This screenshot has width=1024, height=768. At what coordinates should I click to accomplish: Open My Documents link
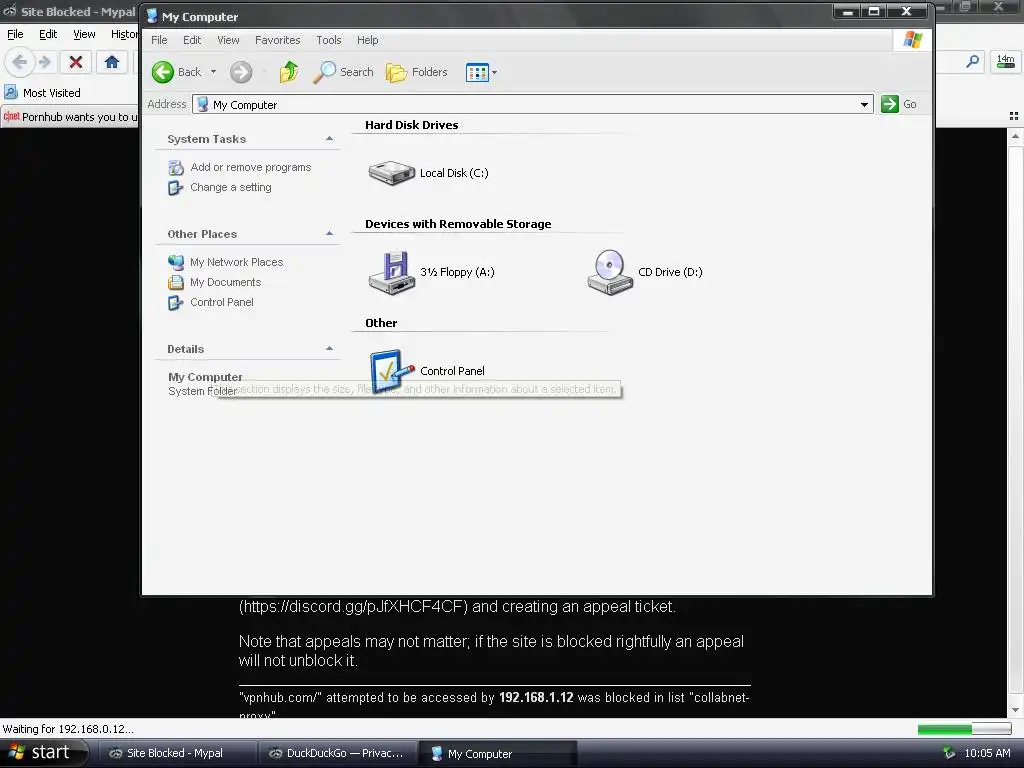click(225, 282)
